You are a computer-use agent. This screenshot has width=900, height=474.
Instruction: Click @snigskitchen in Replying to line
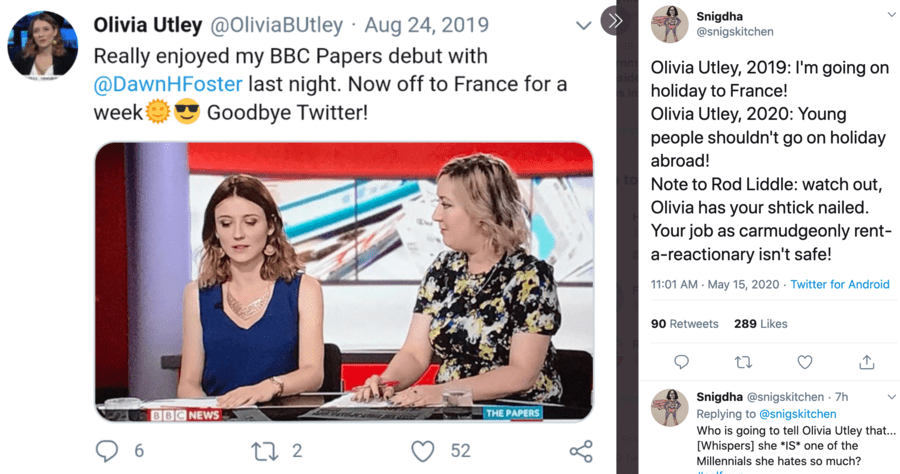click(796, 414)
